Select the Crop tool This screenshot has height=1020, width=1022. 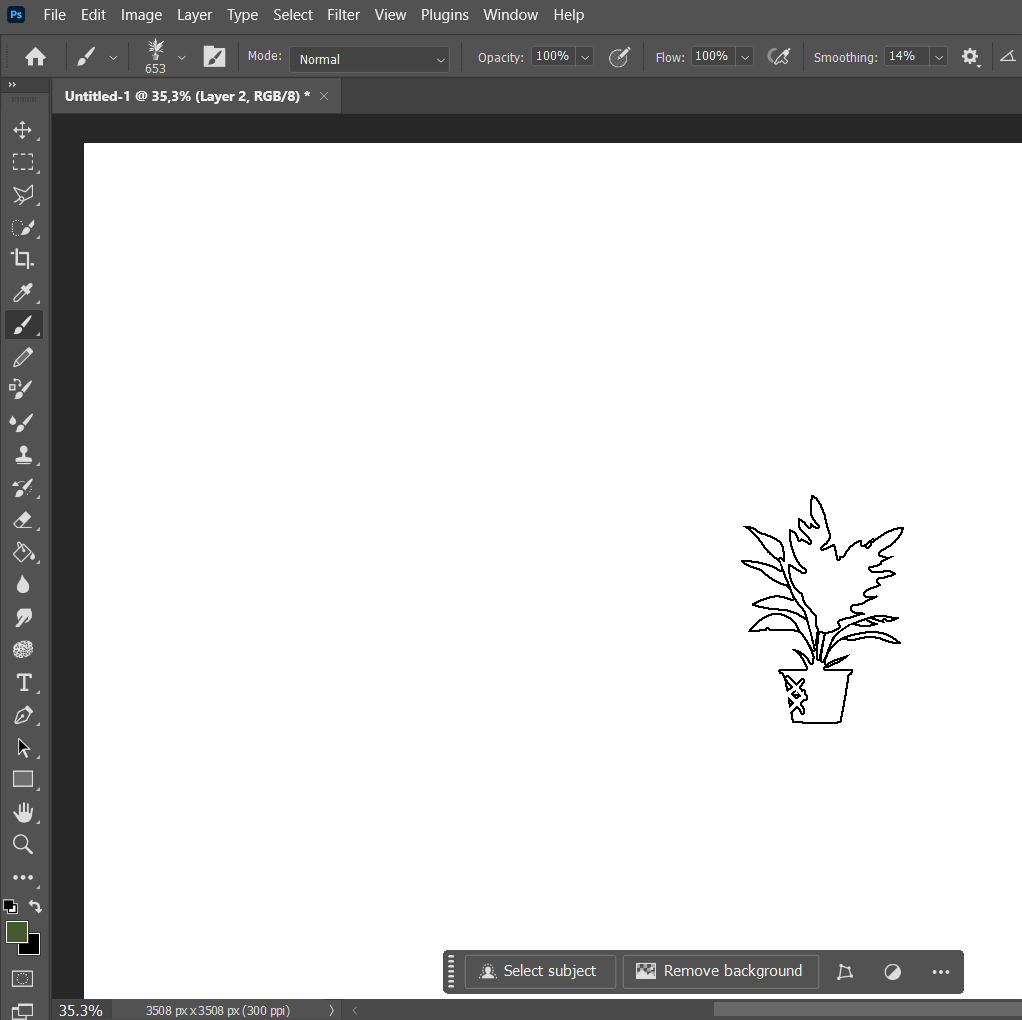tap(23, 259)
